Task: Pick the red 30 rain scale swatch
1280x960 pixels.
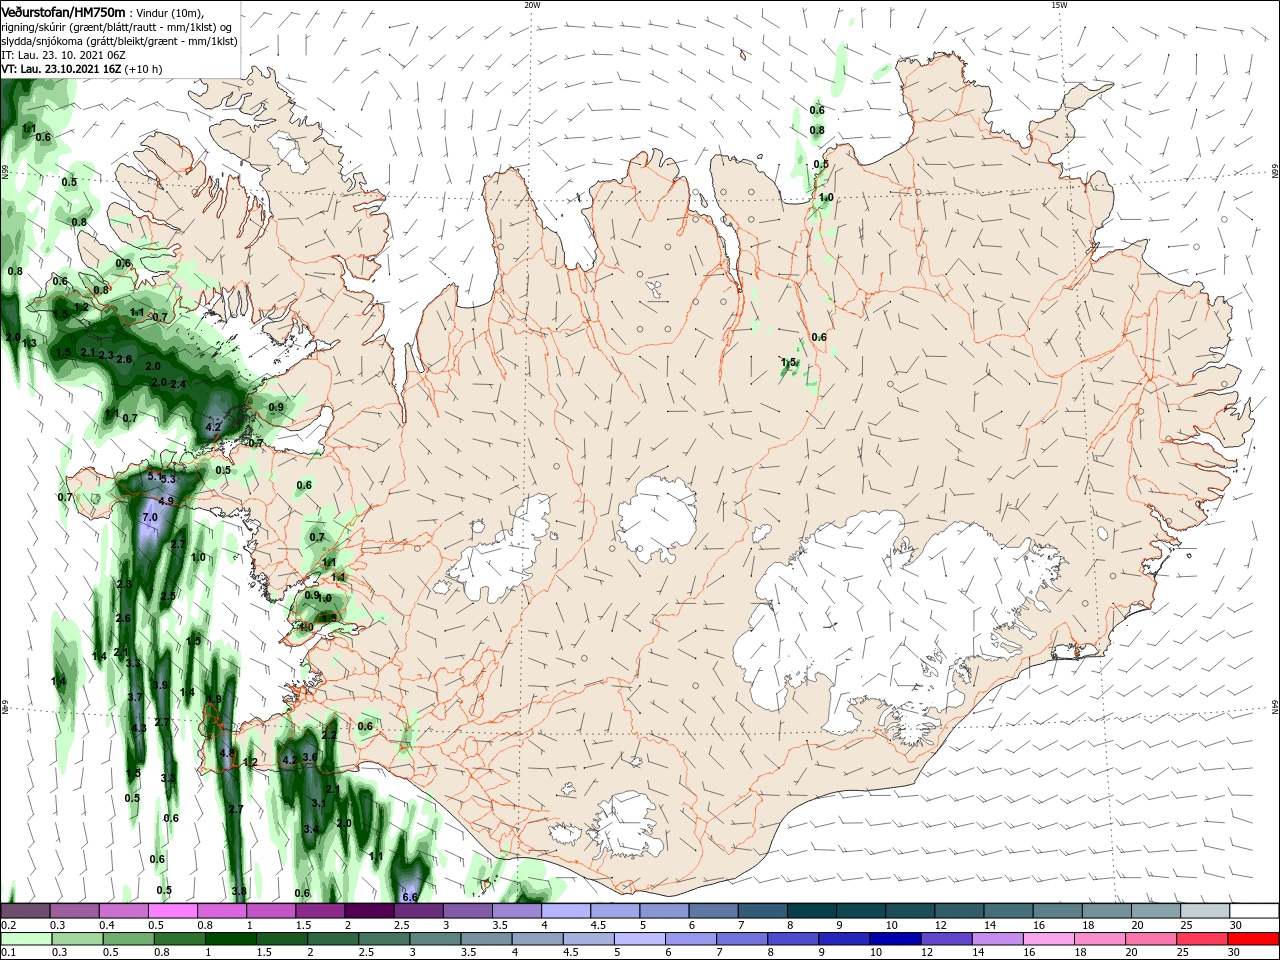Action: point(1254,939)
